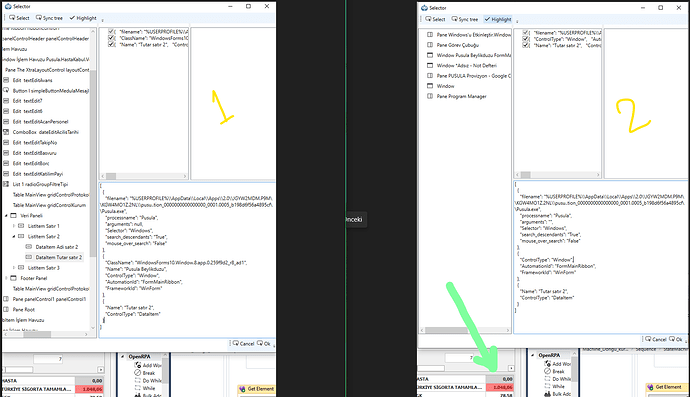The height and width of the screenshot is (397, 690).
Task: Uncheck the "ClassName" selector row checkbox
Action: (111, 38)
